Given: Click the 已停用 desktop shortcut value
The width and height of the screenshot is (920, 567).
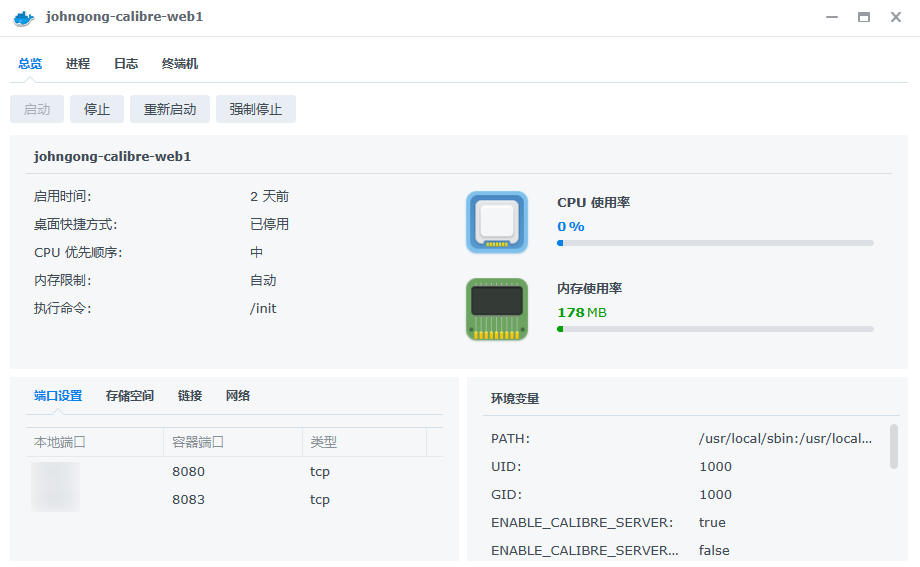Looking at the screenshot, I should click(269, 224).
